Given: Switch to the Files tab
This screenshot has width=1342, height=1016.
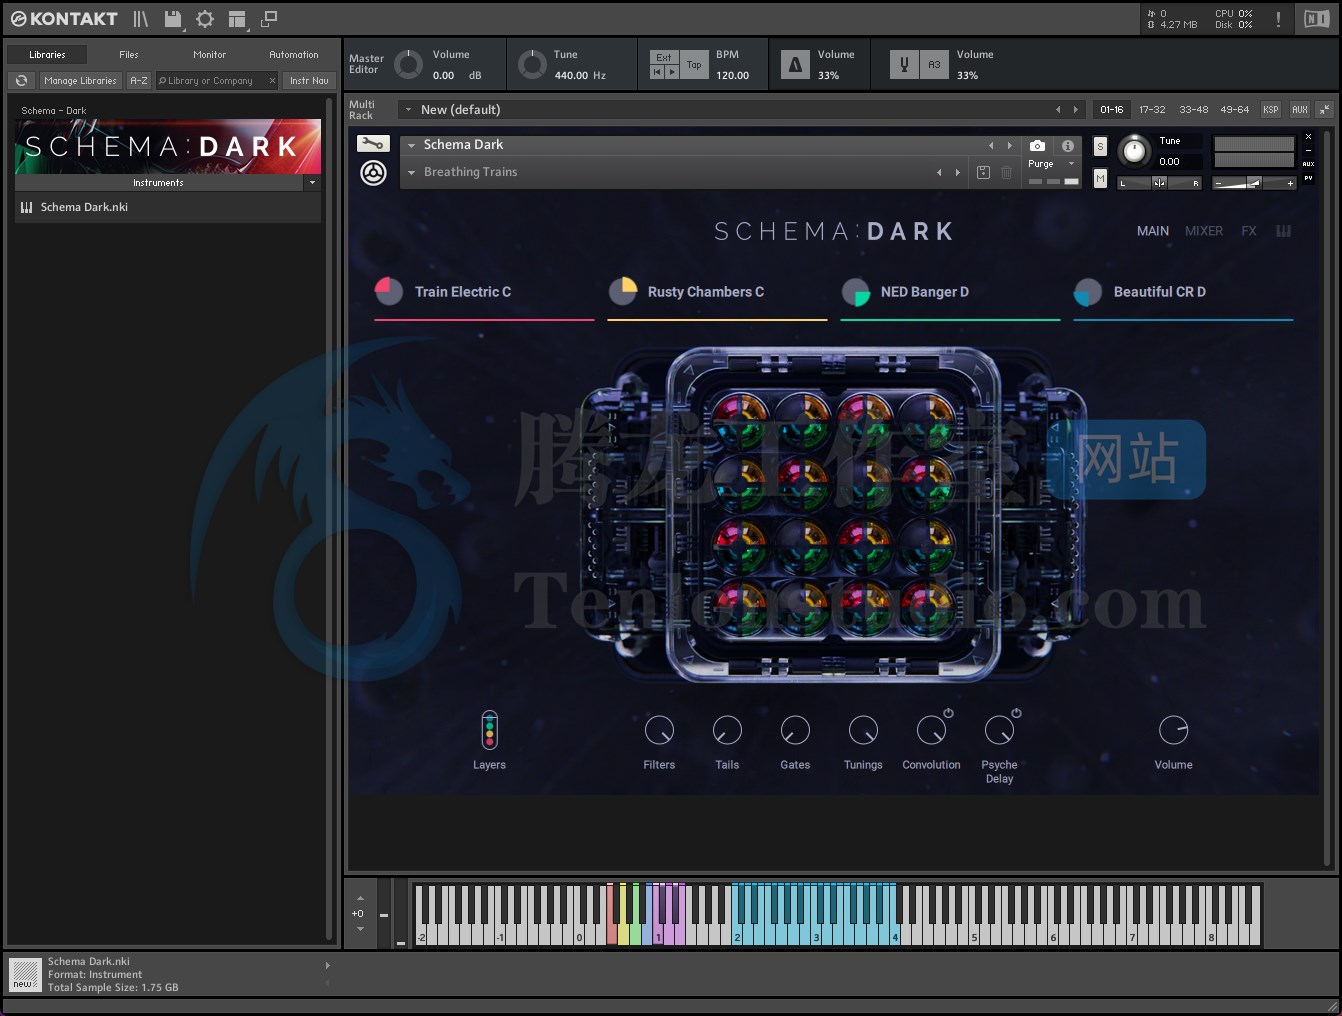Looking at the screenshot, I should pos(129,55).
